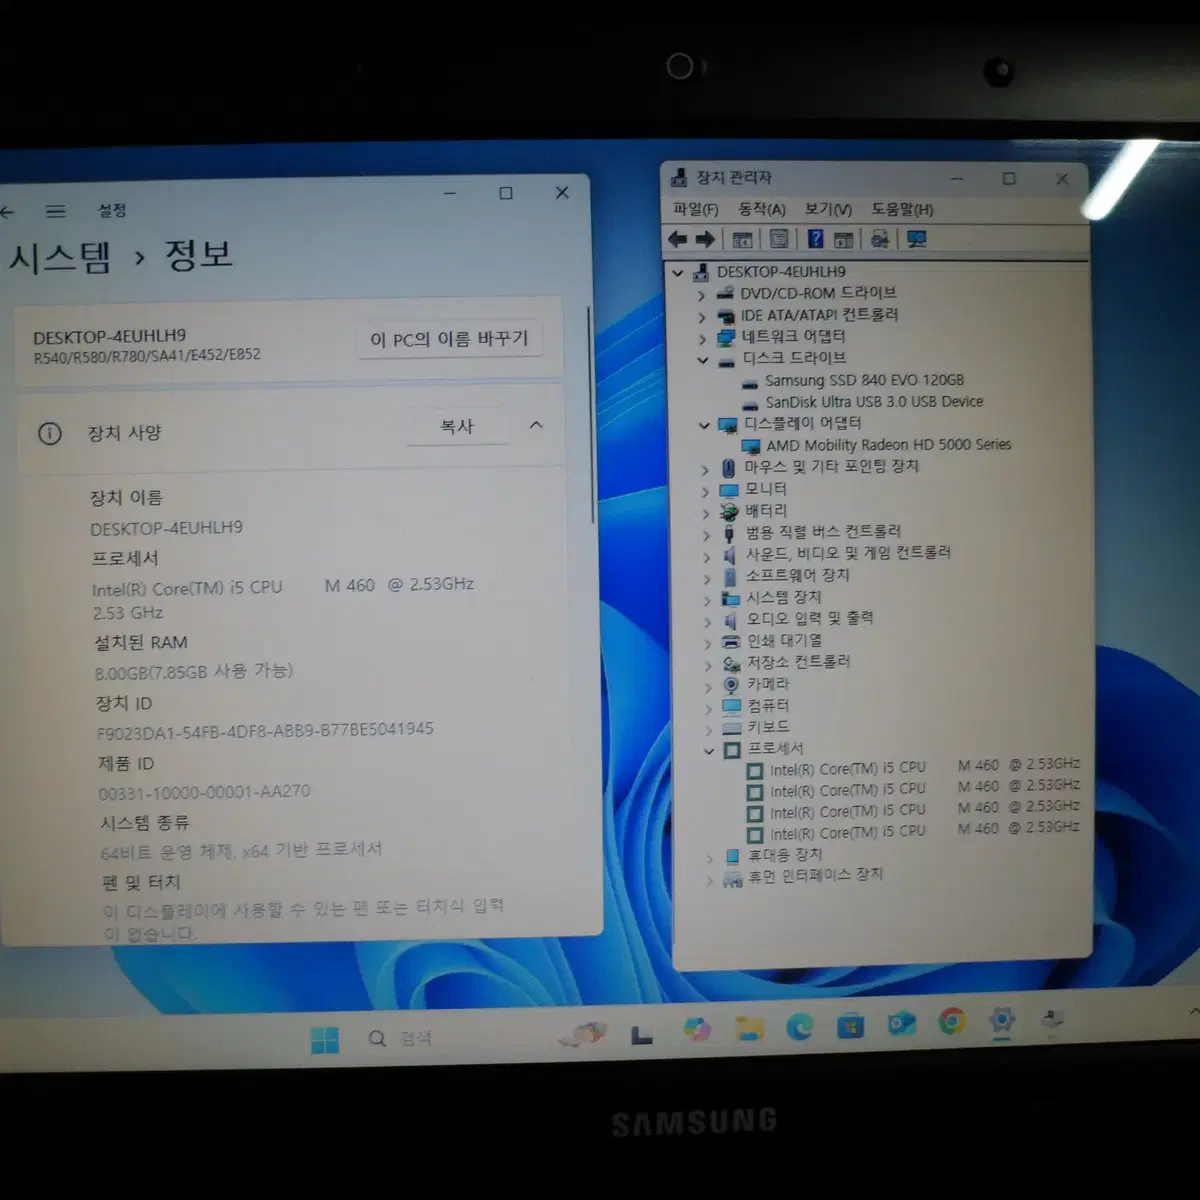Collapse the 장치 사양 section chevron
This screenshot has width=1200, height=1200.
click(x=536, y=425)
